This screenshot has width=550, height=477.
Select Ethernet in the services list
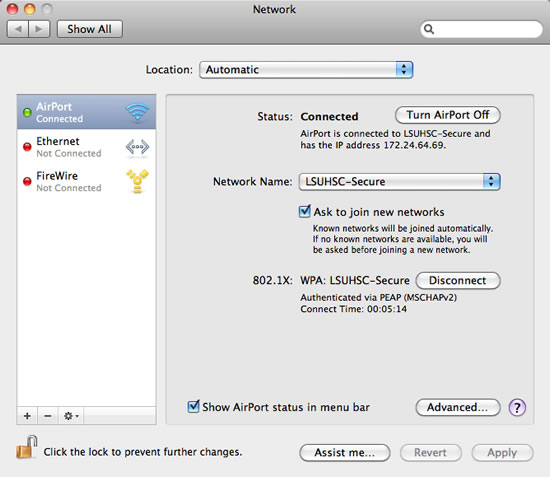[86, 147]
